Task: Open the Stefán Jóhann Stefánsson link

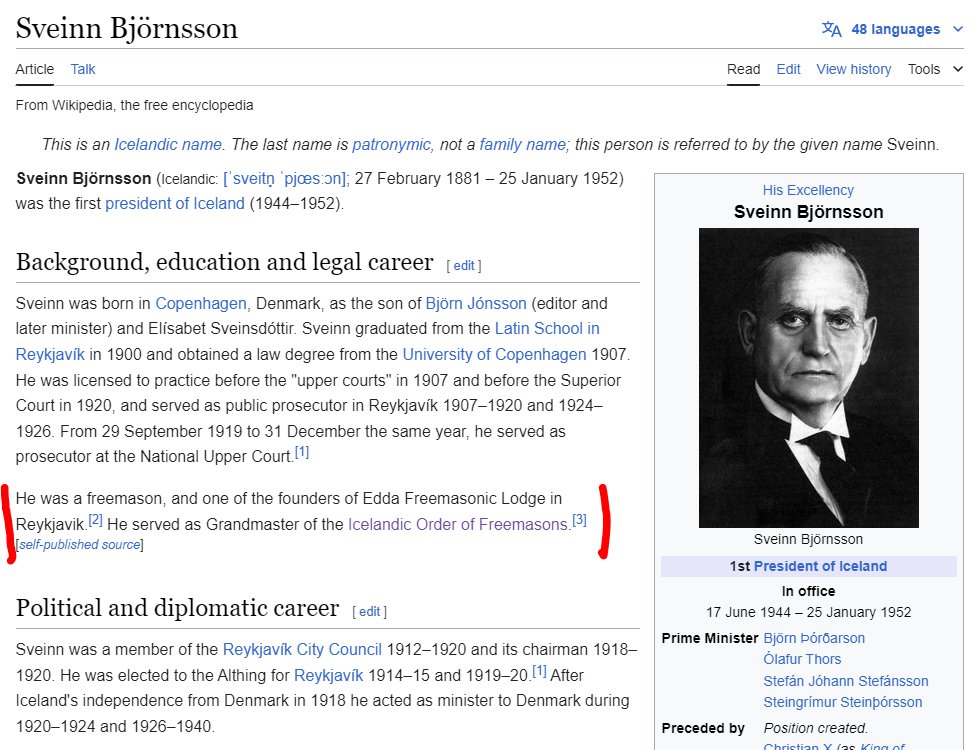Action: click(x=846, y=681)
